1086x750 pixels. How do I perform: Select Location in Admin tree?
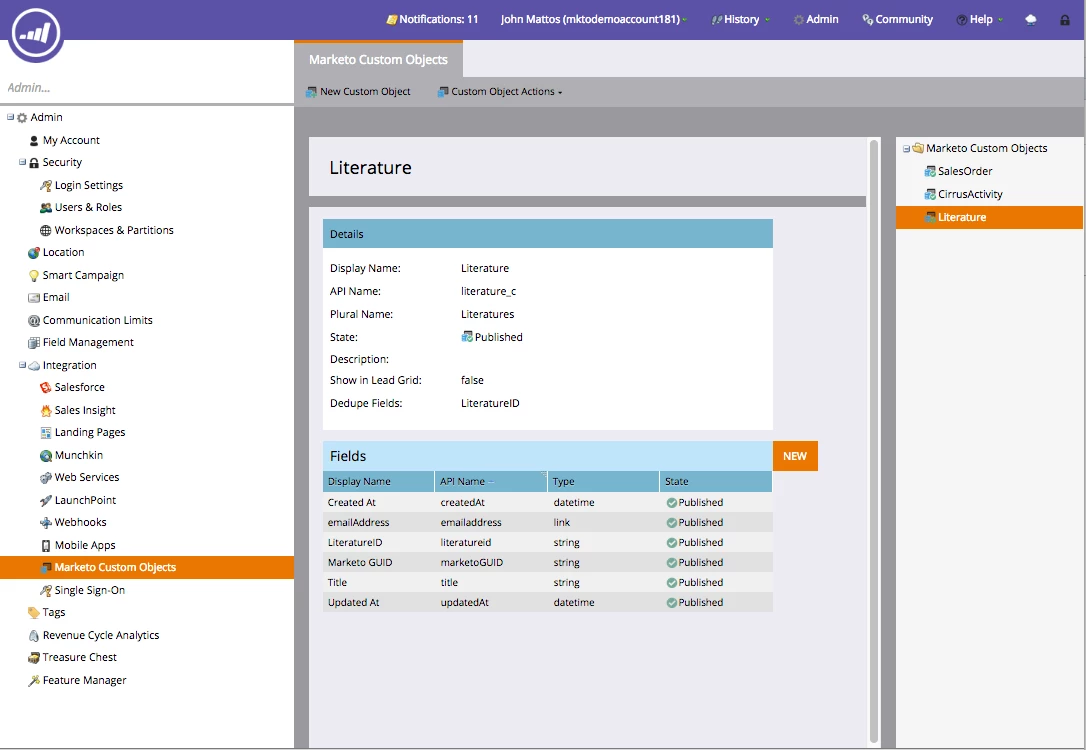click(x=64, y=253)
